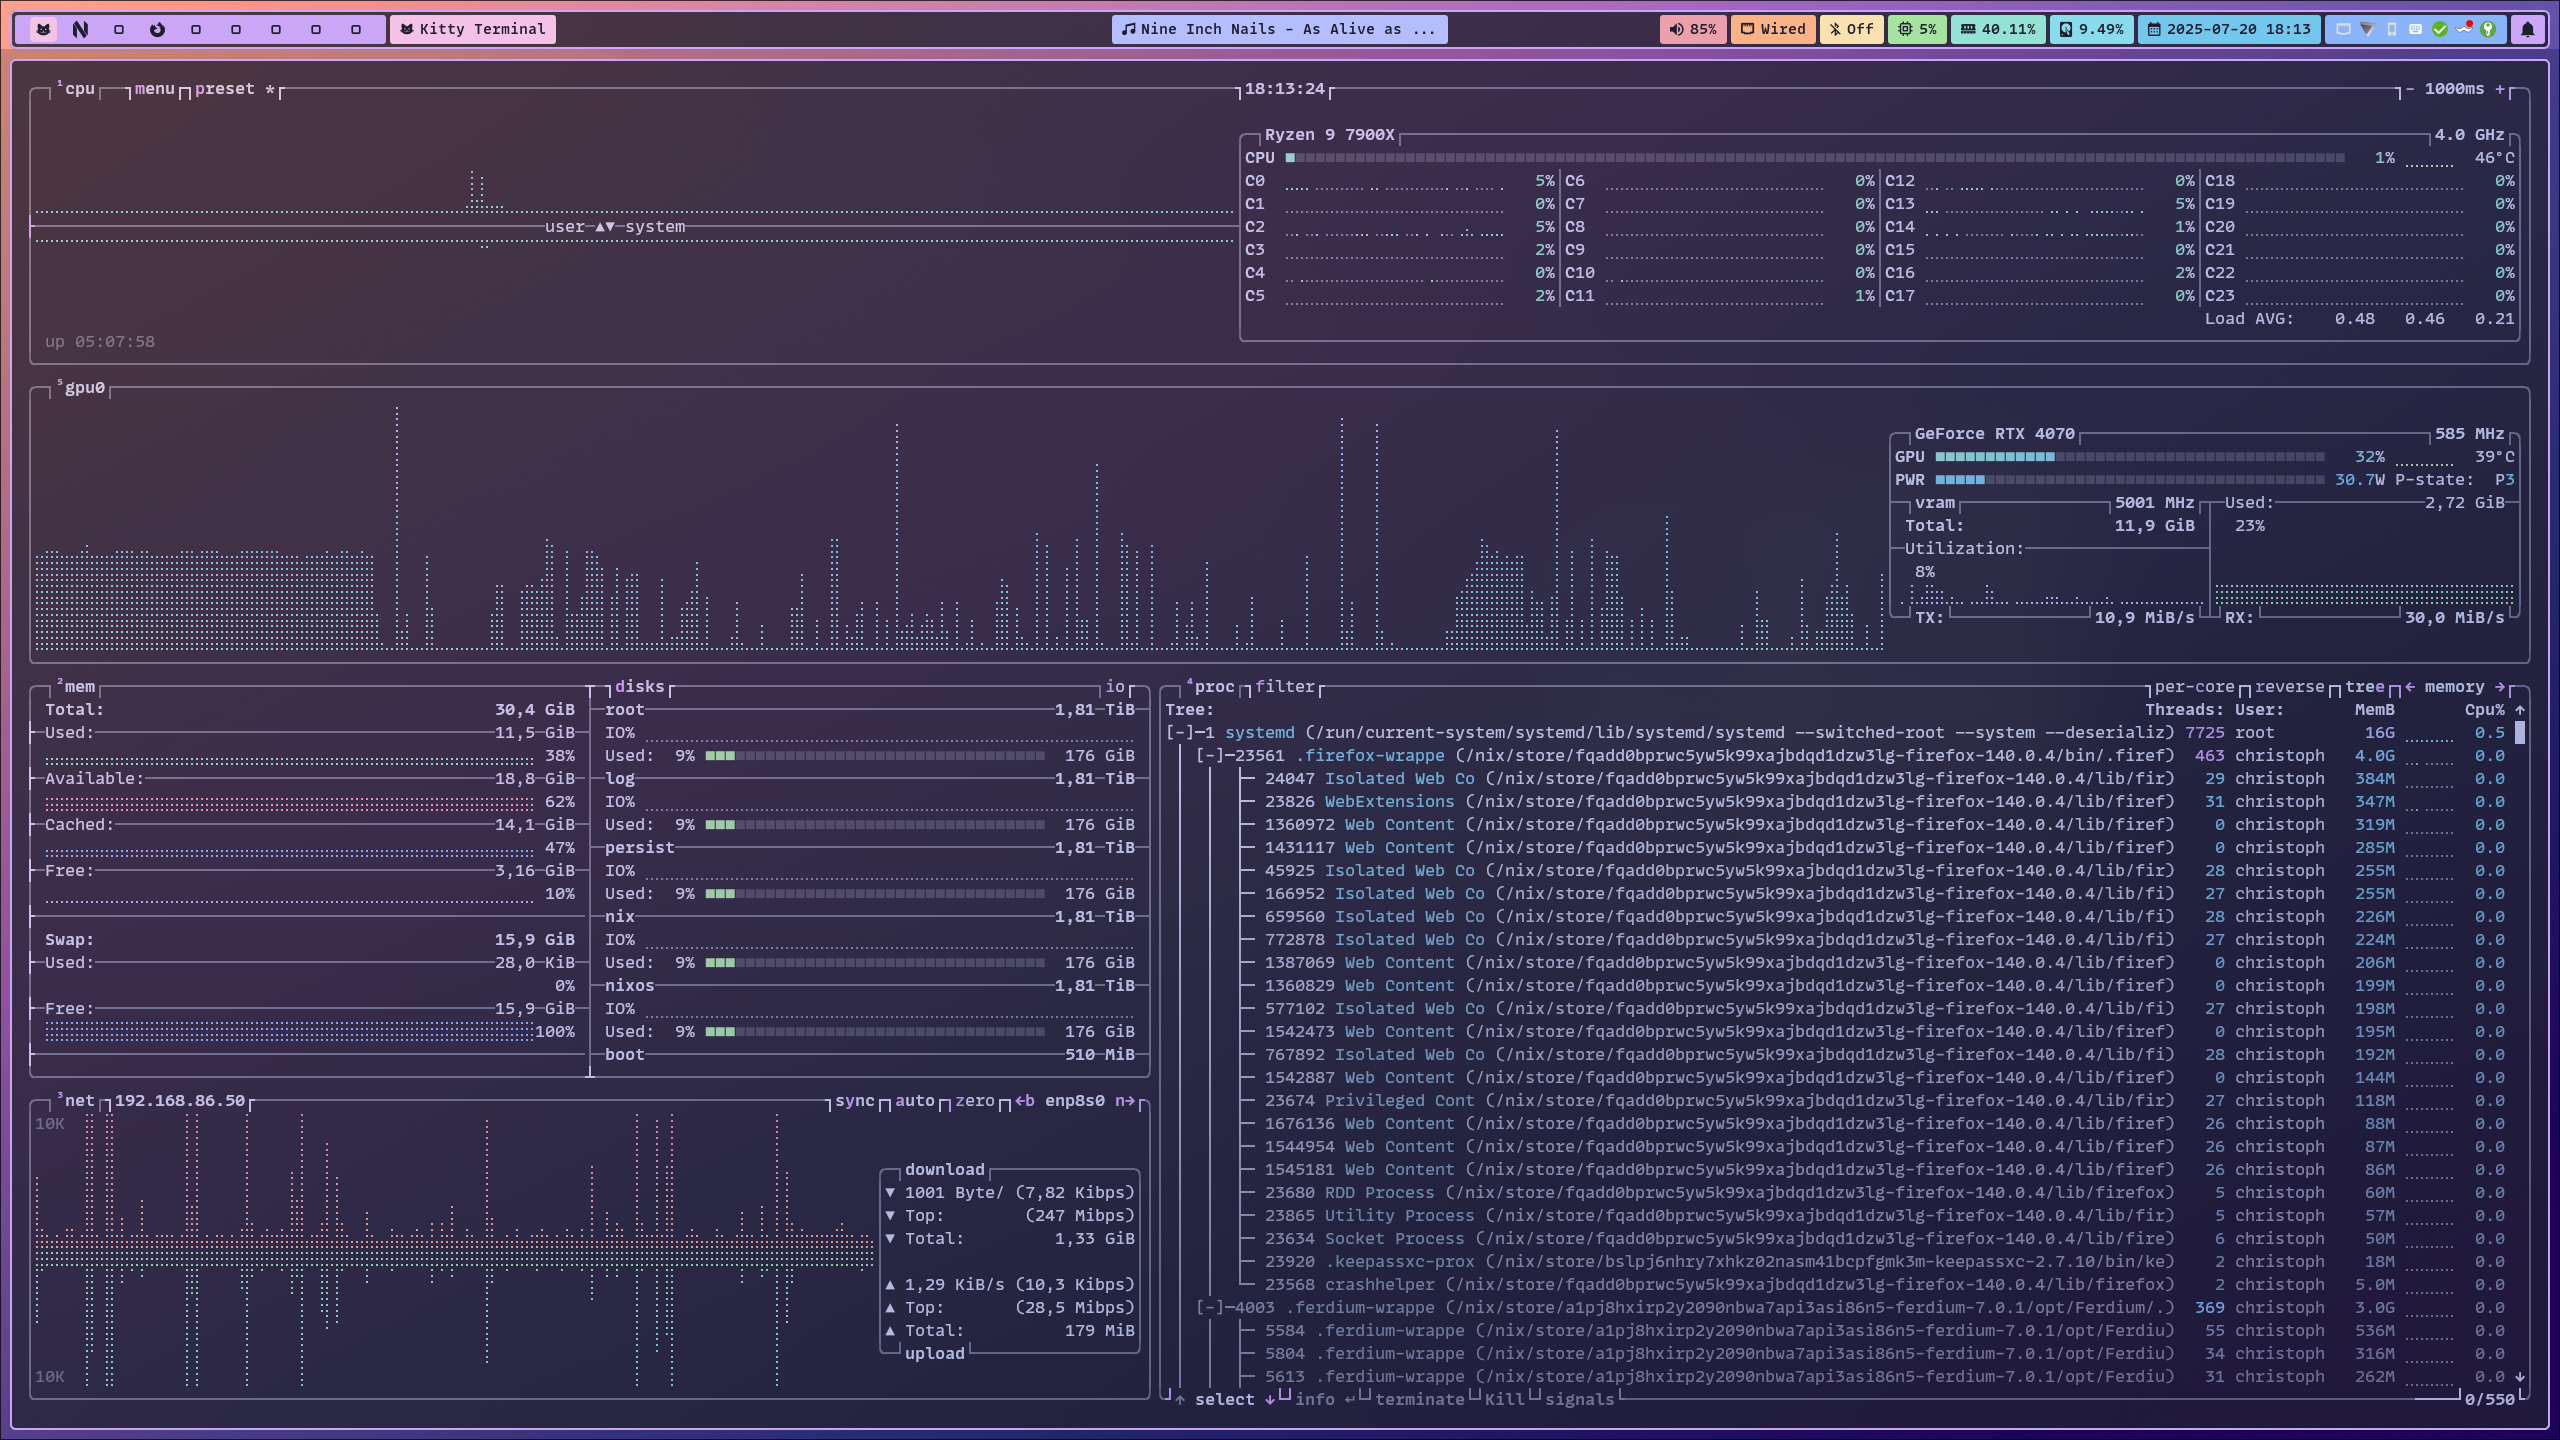This screenshot has width=2560, height=1440.
Task: Toggle per-core CPU display in proc
Action: [x=2194, y=687]
